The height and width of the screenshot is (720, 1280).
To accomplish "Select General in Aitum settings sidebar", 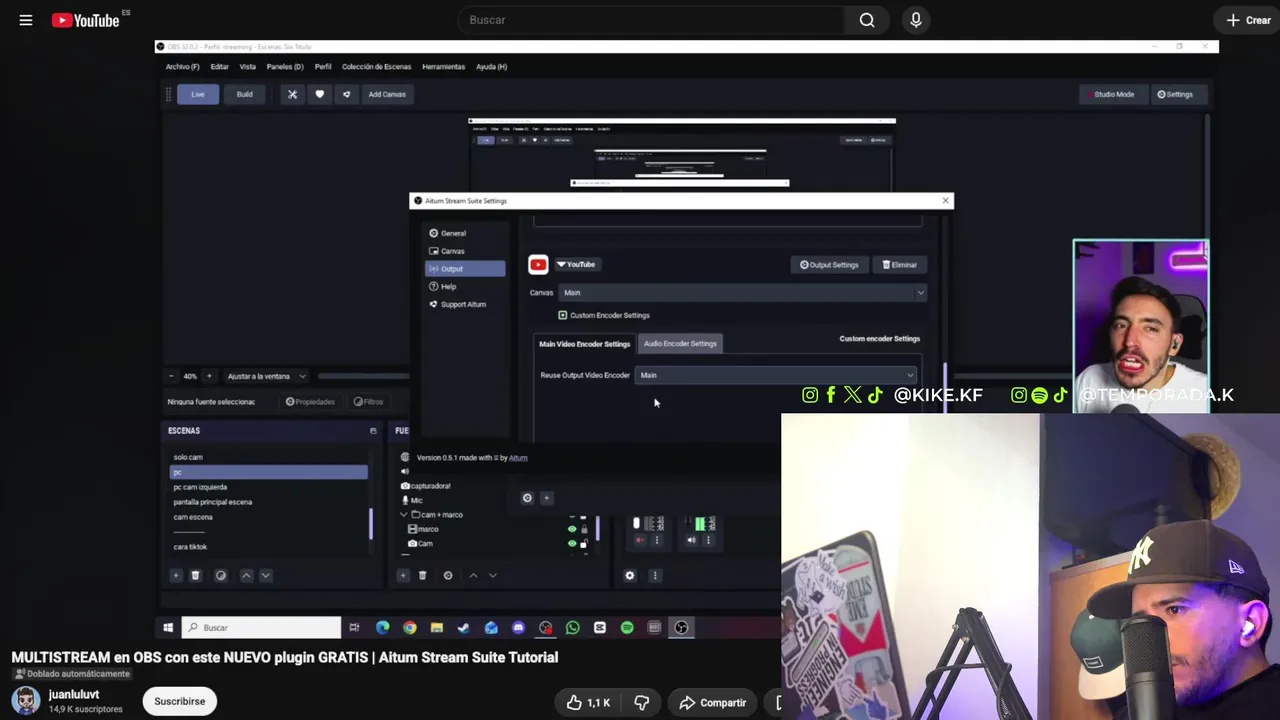I will [465, 233].
